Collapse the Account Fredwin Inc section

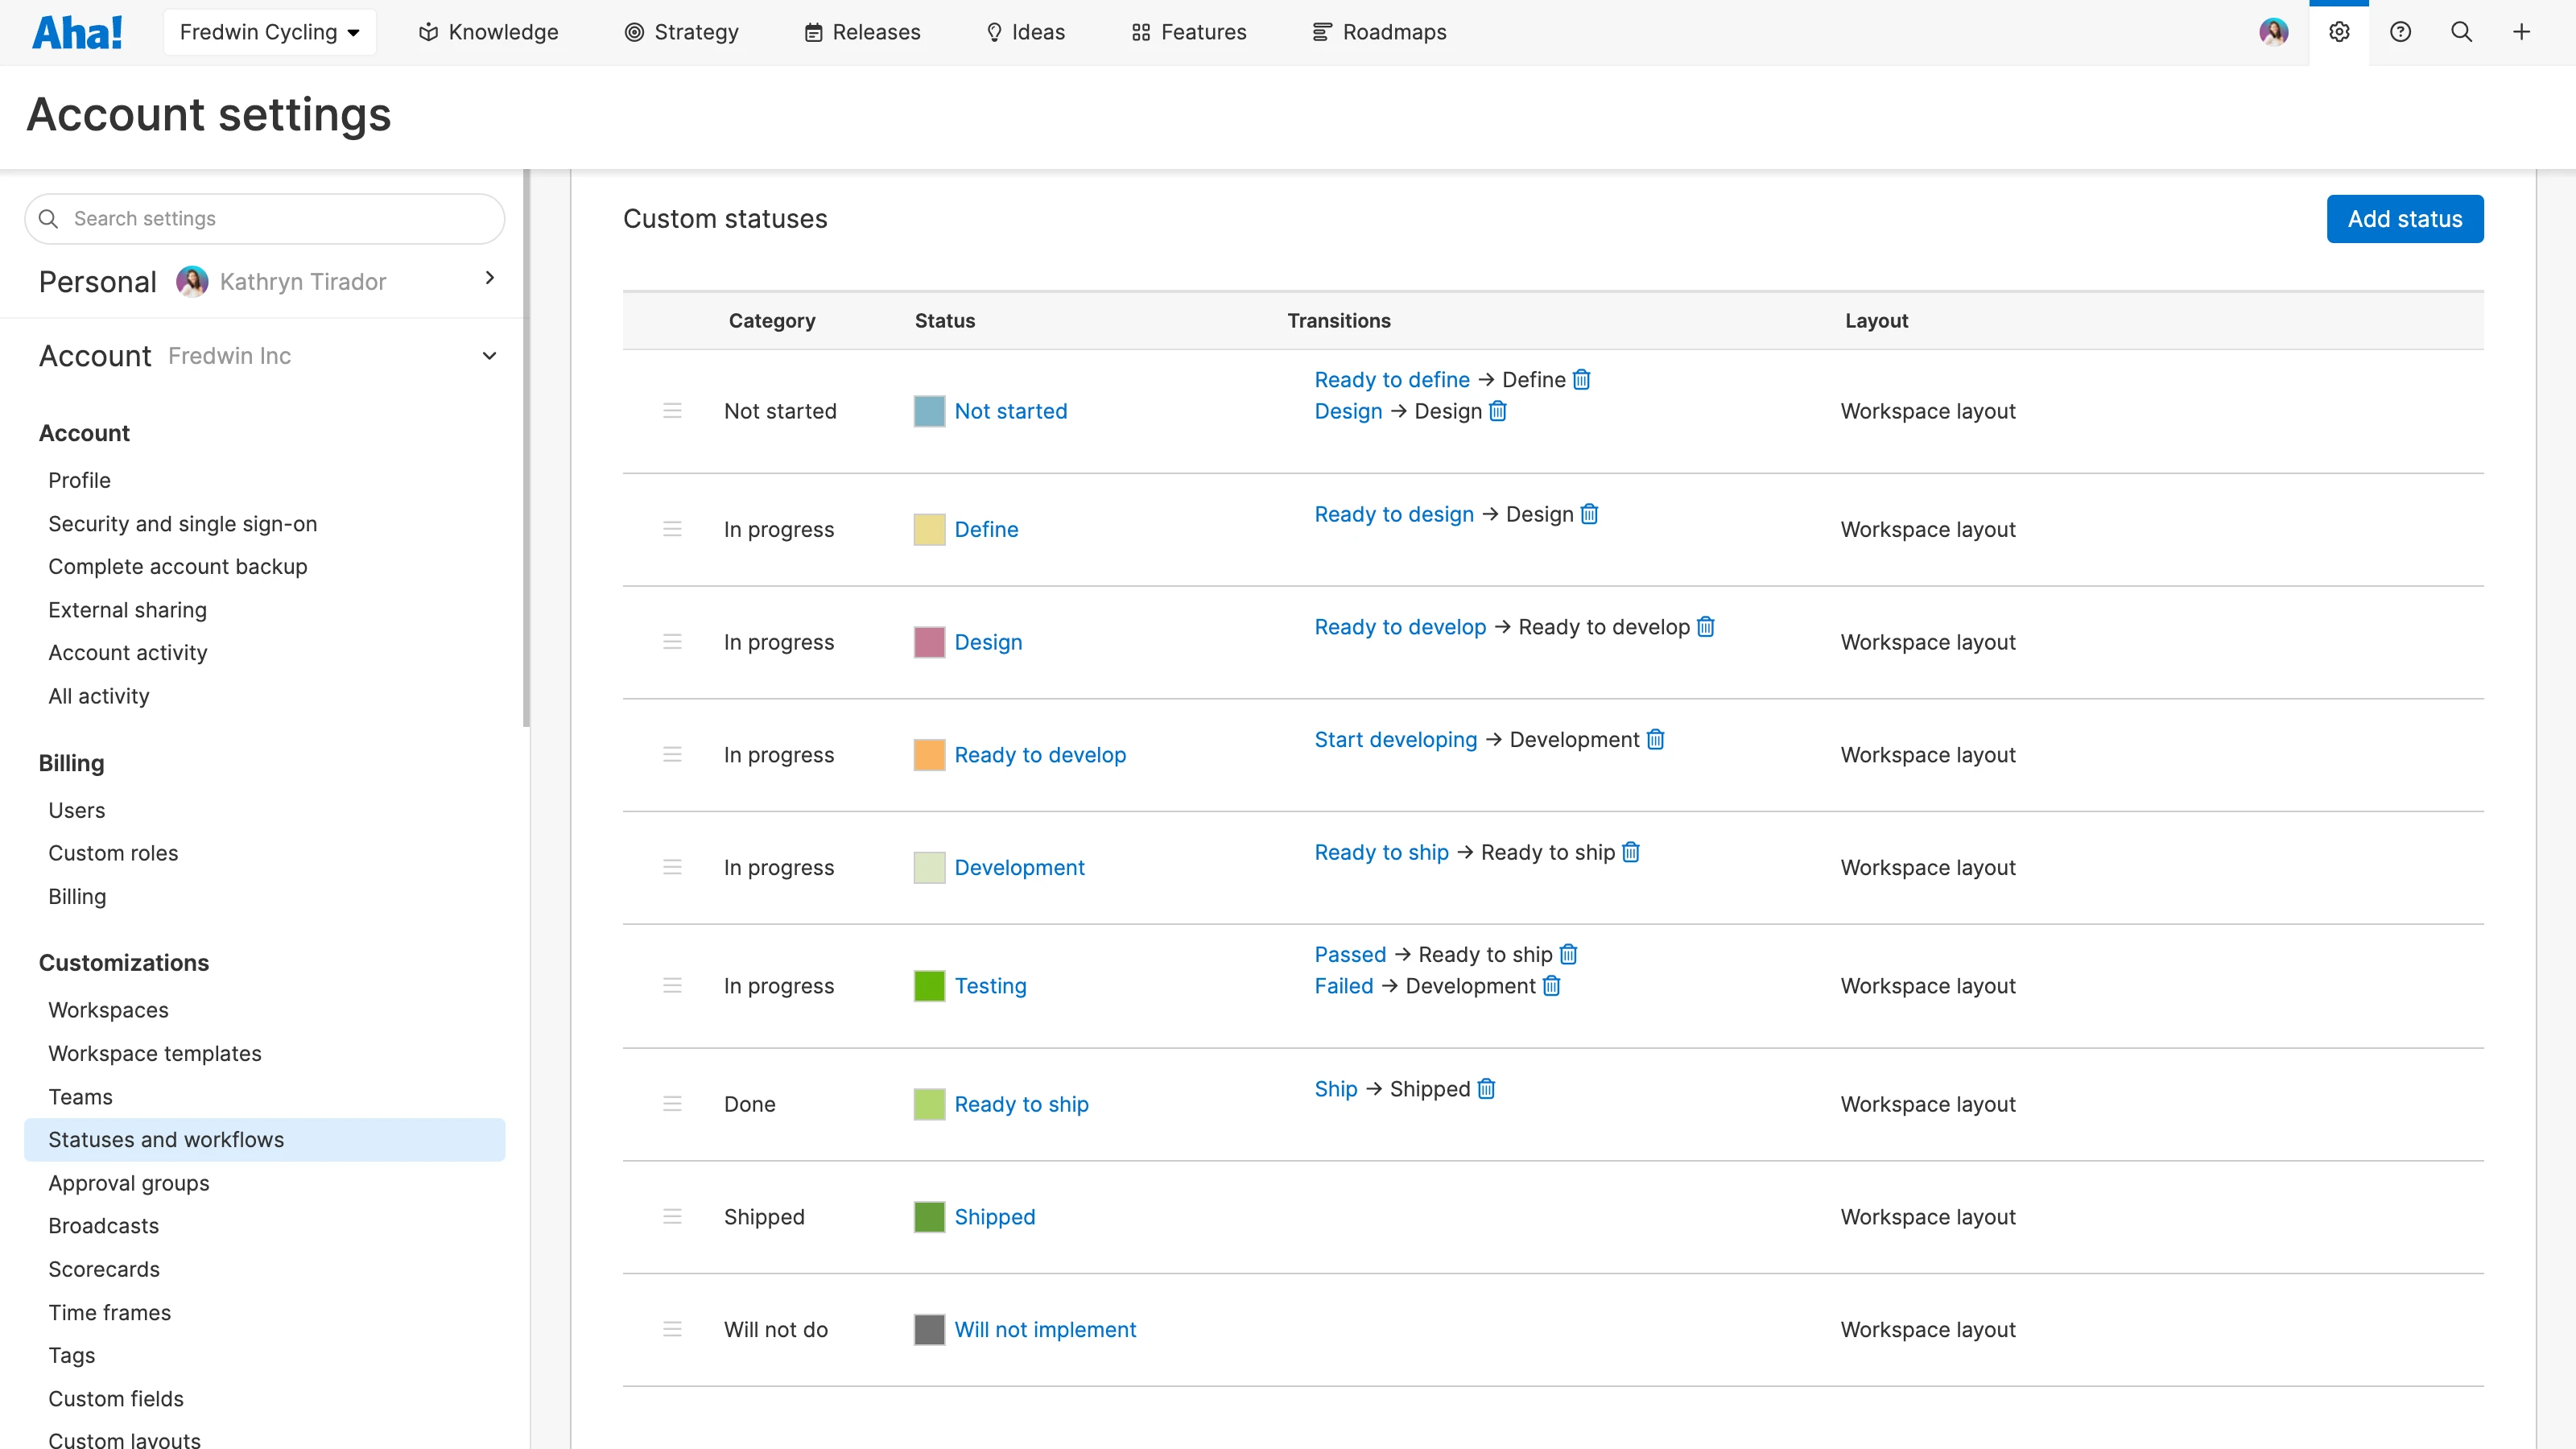pos(489,355)
